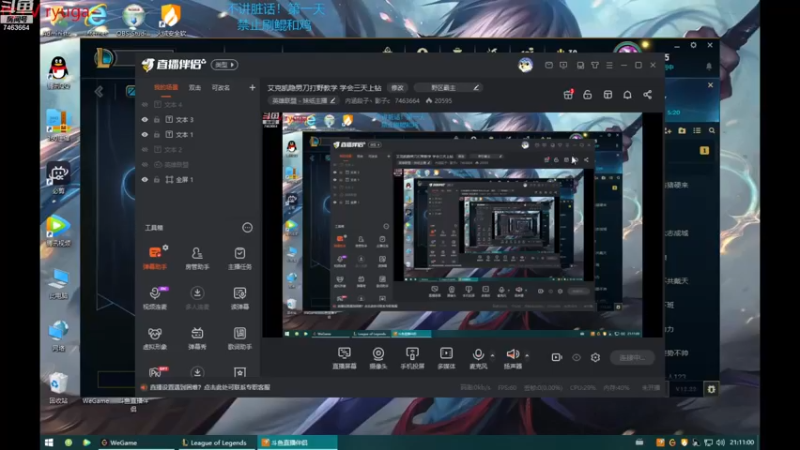Start recording with the video camera icon

point(557,358)
